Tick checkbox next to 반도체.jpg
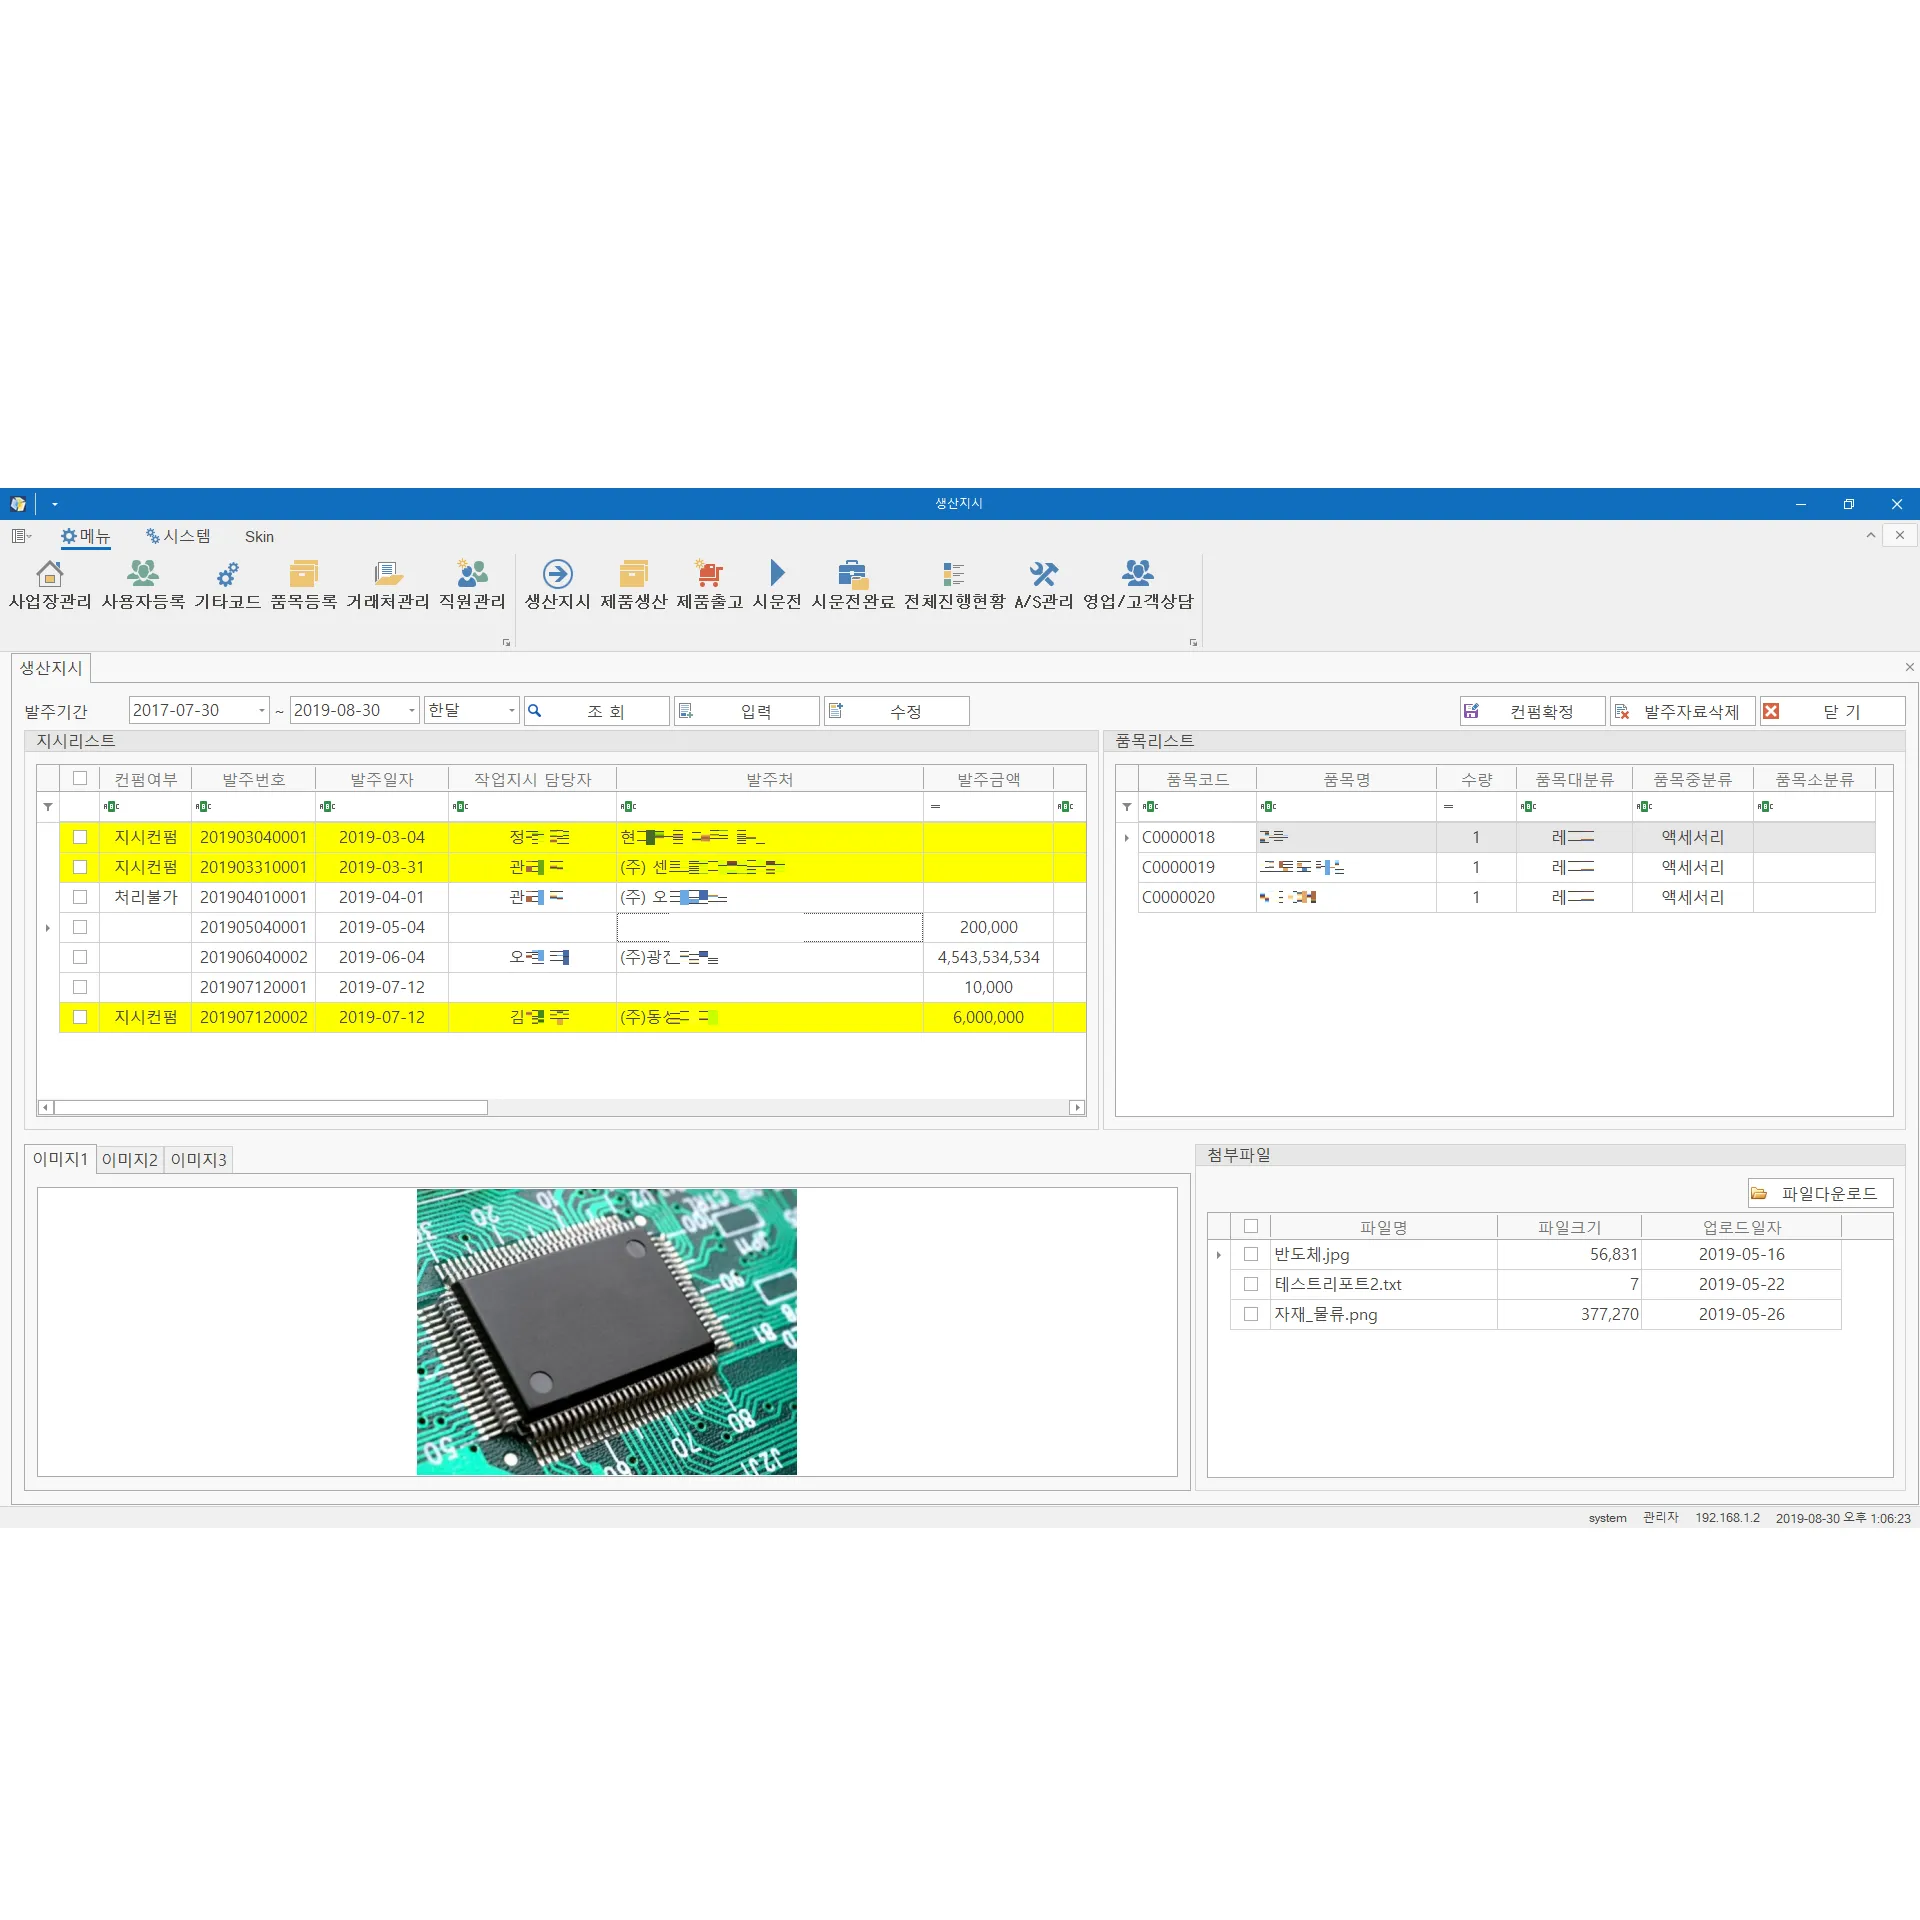Image resolution: width=1920 pixels, height=1920 pixels. point(1250,1254)
